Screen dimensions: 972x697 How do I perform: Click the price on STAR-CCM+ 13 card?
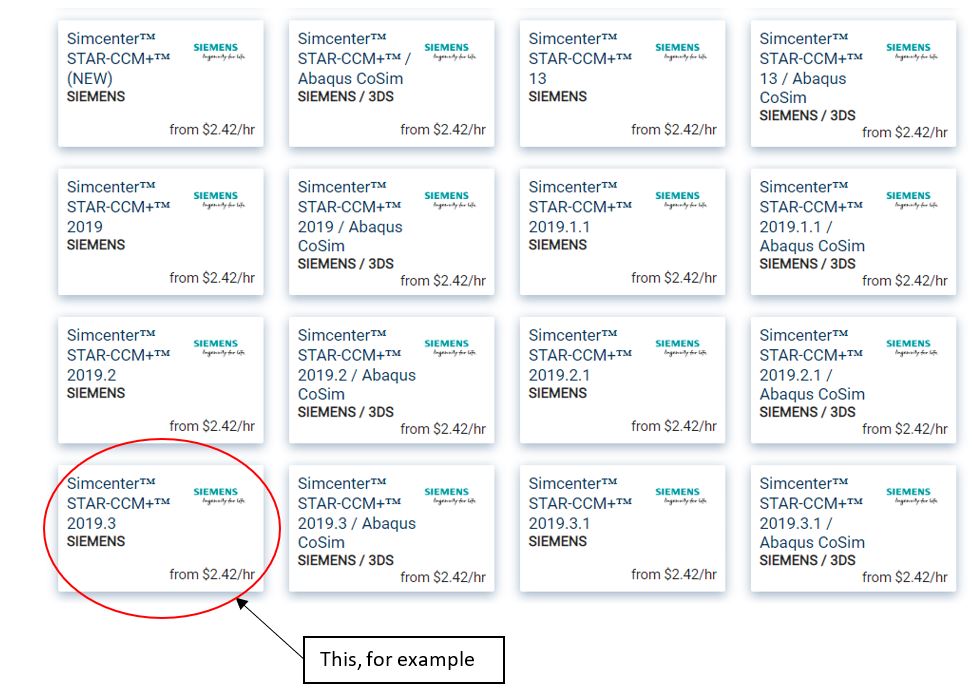coord(674,130)
